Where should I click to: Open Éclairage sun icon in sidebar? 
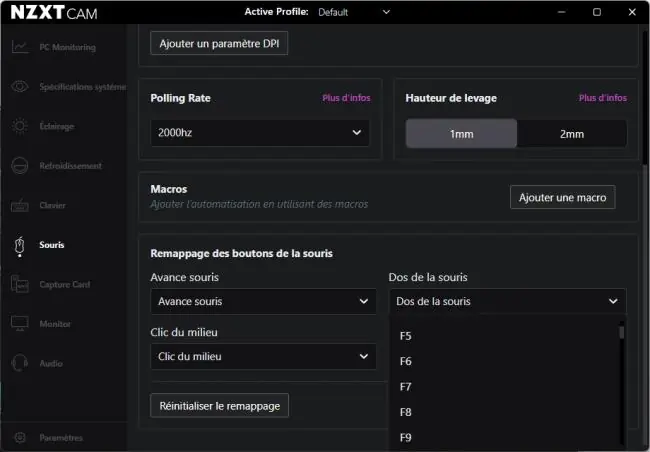(x=19, y=126)
